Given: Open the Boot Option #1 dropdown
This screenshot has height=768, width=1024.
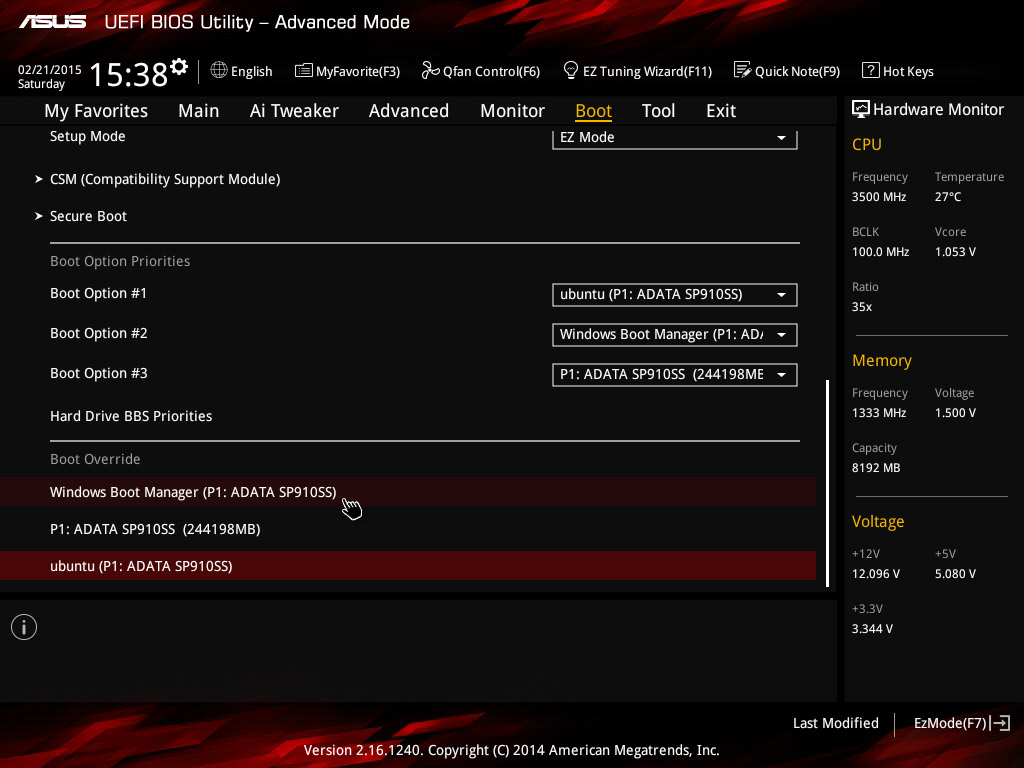Looking at the screenshot, I should tap(675, 295).
